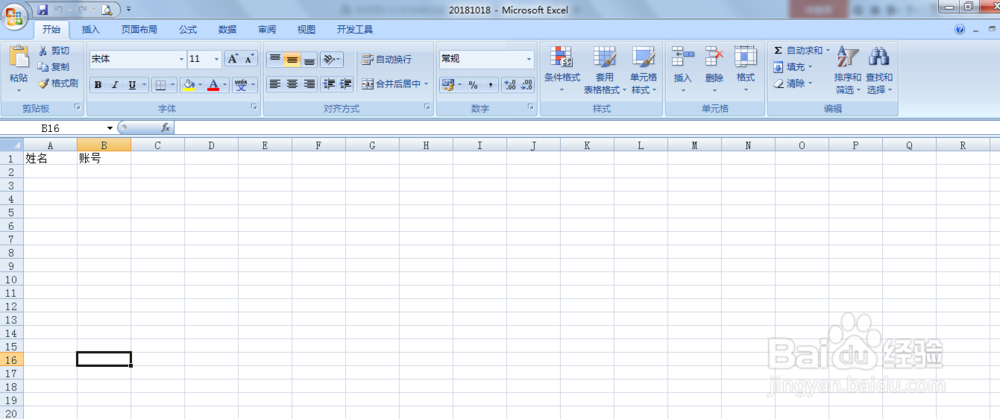Click the Paste (粘贴) clipboard icon

(18, 57)
